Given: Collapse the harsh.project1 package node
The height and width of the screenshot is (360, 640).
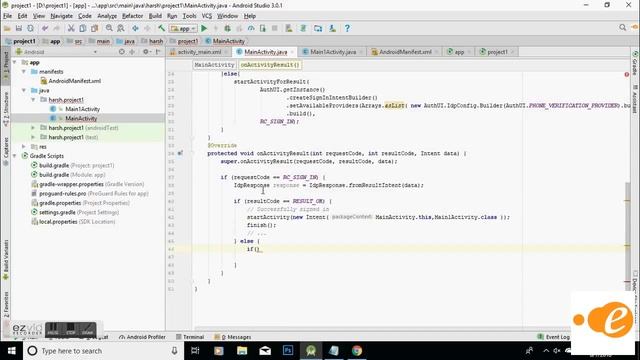Looking at the screenshot, I should (33, 100).
